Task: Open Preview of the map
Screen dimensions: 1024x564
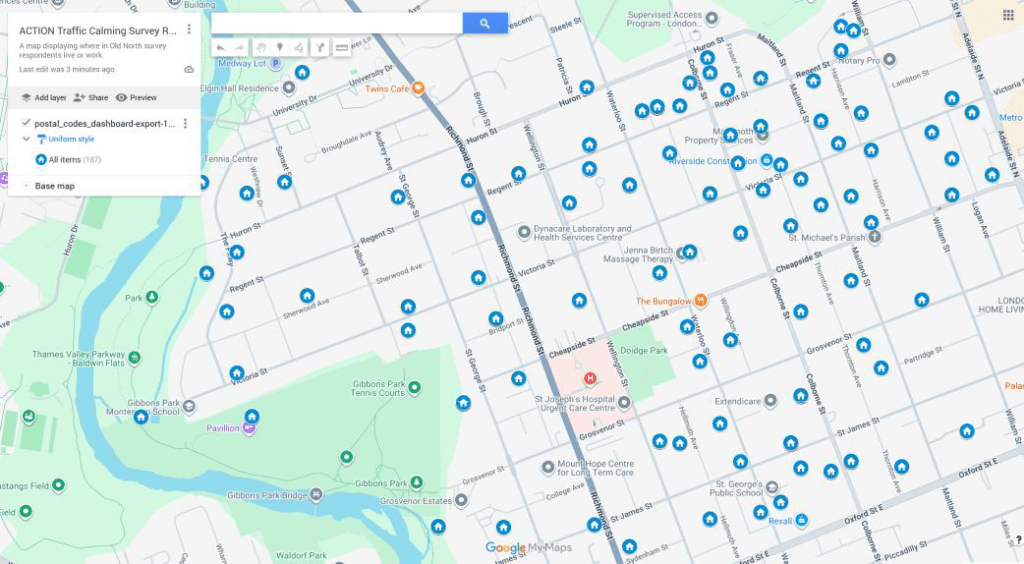Action: (136, 98)
